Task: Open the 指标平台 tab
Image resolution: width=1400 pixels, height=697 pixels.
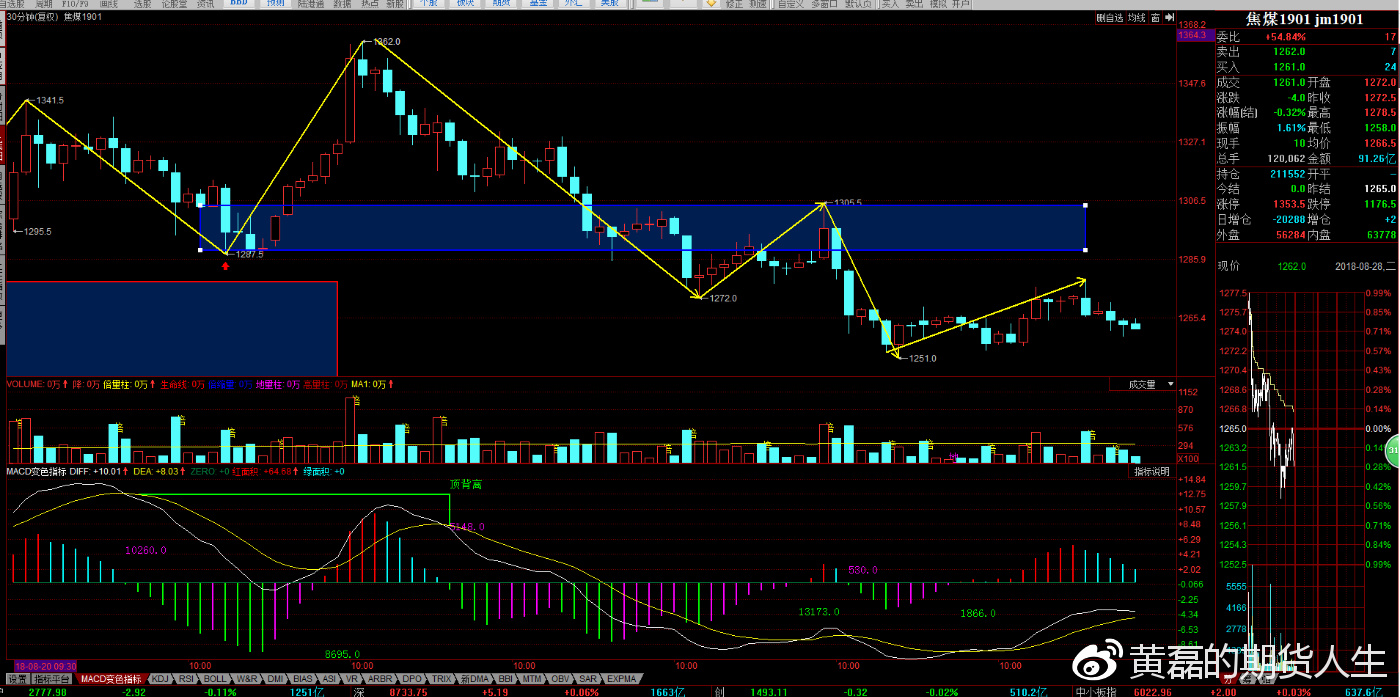Action: pos(52,679)
